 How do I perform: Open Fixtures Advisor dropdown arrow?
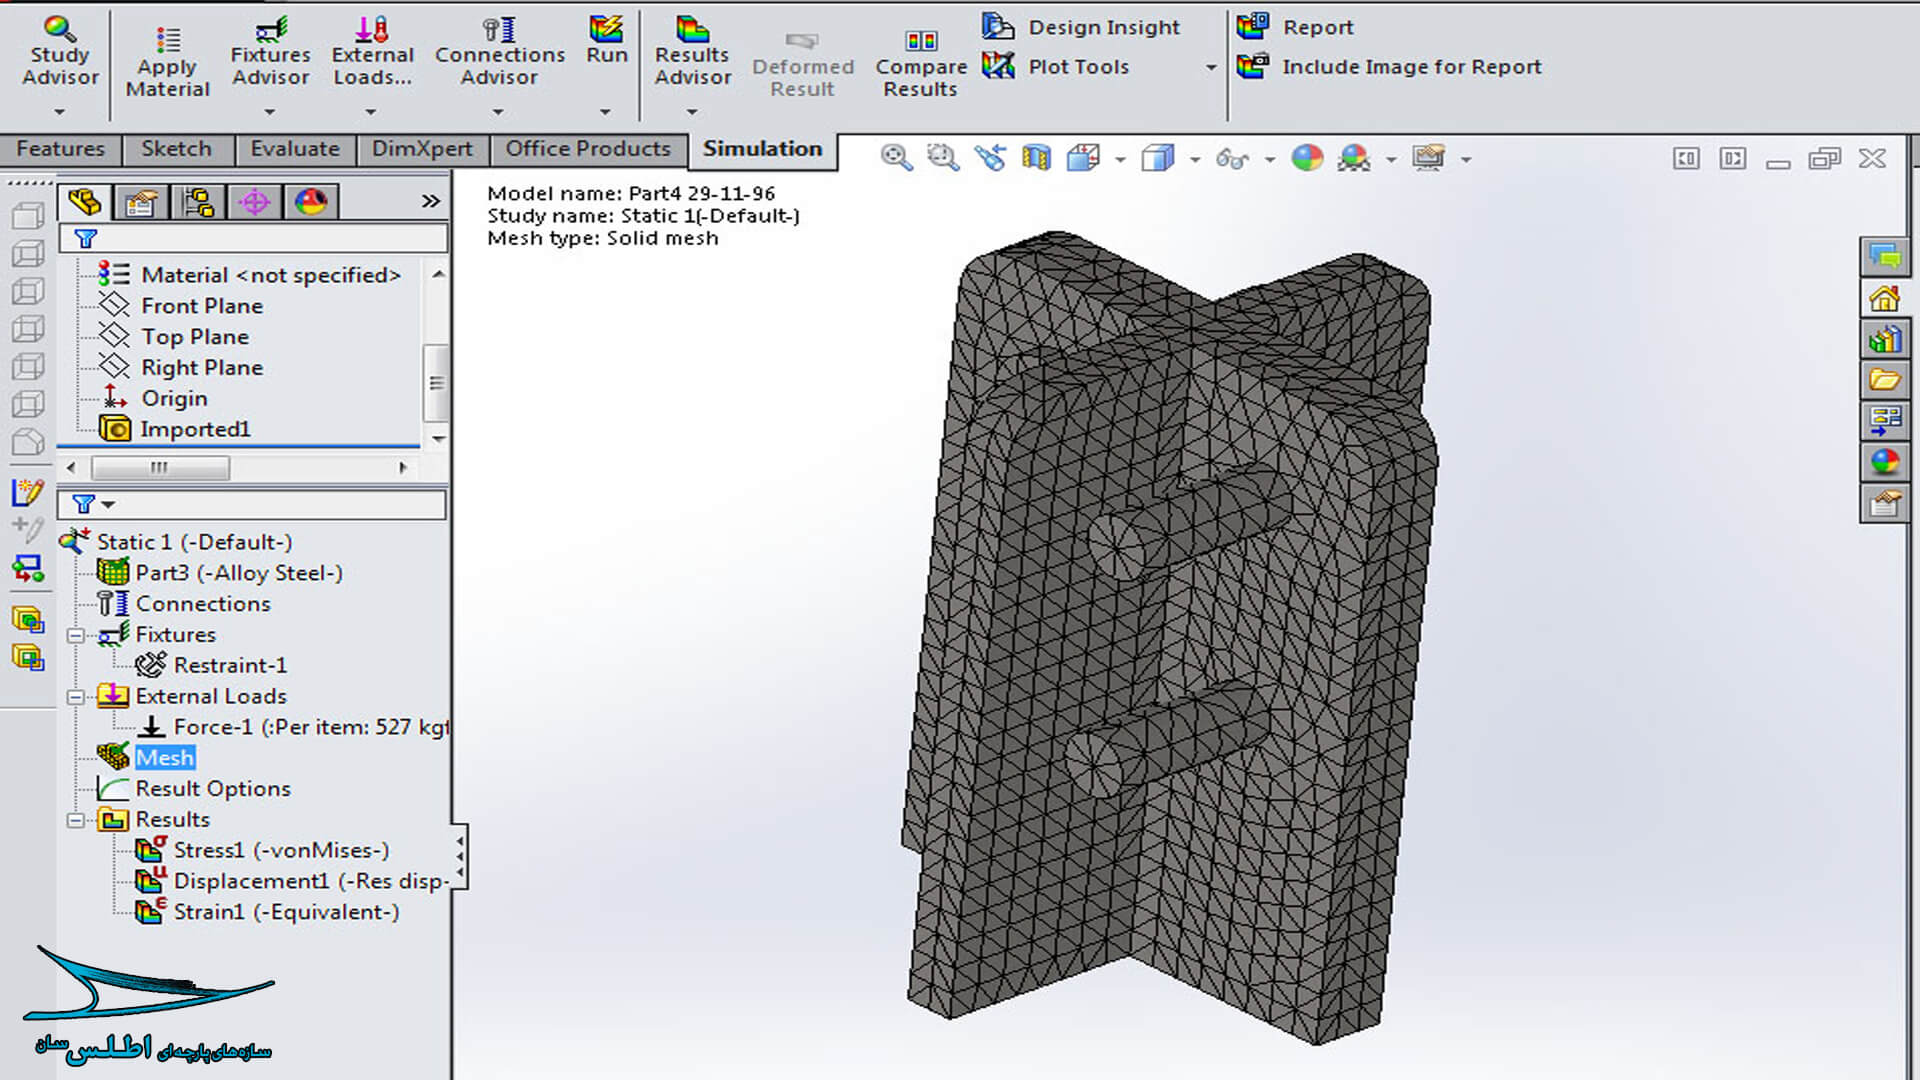coord(269,112)
